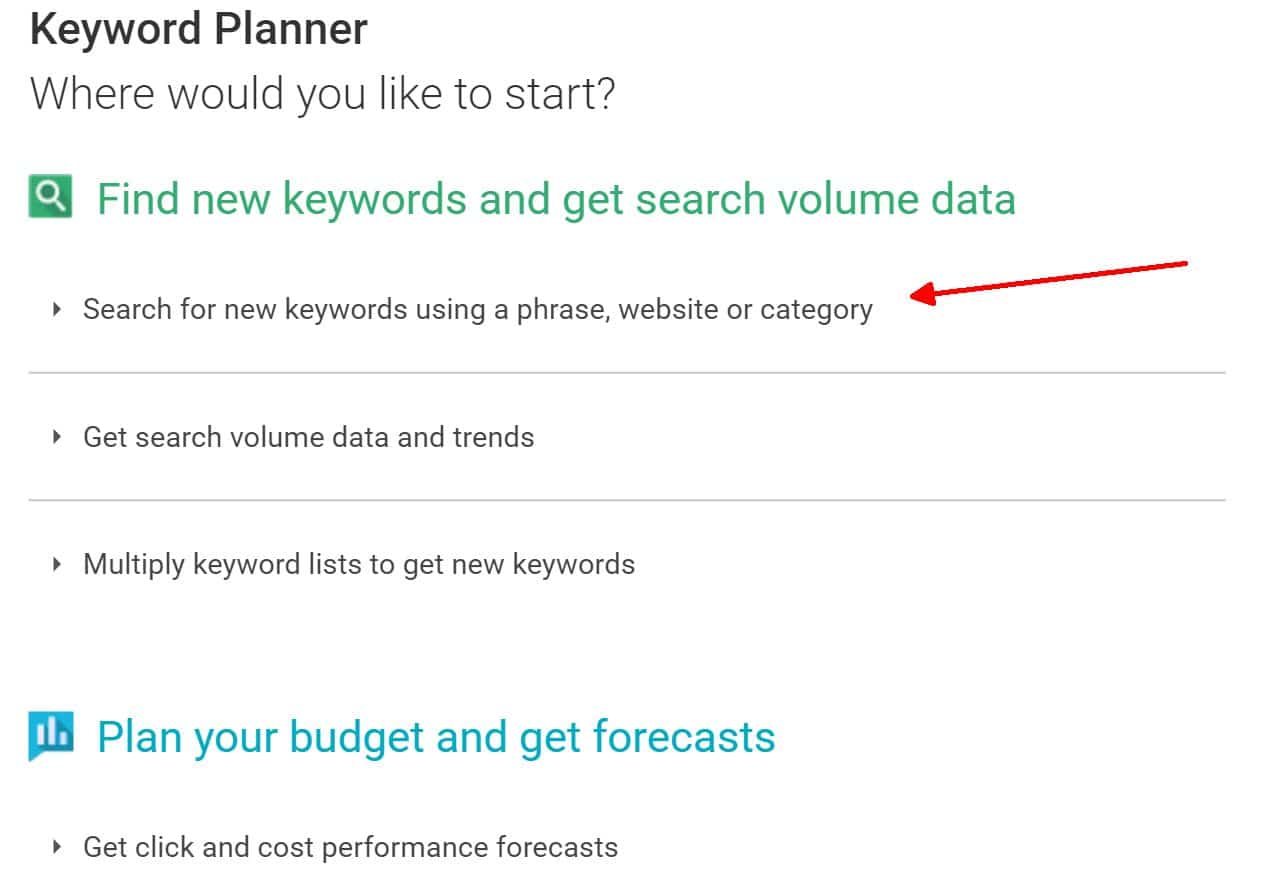Click the red arrow annotation's arrowhead

click(921, 294)
